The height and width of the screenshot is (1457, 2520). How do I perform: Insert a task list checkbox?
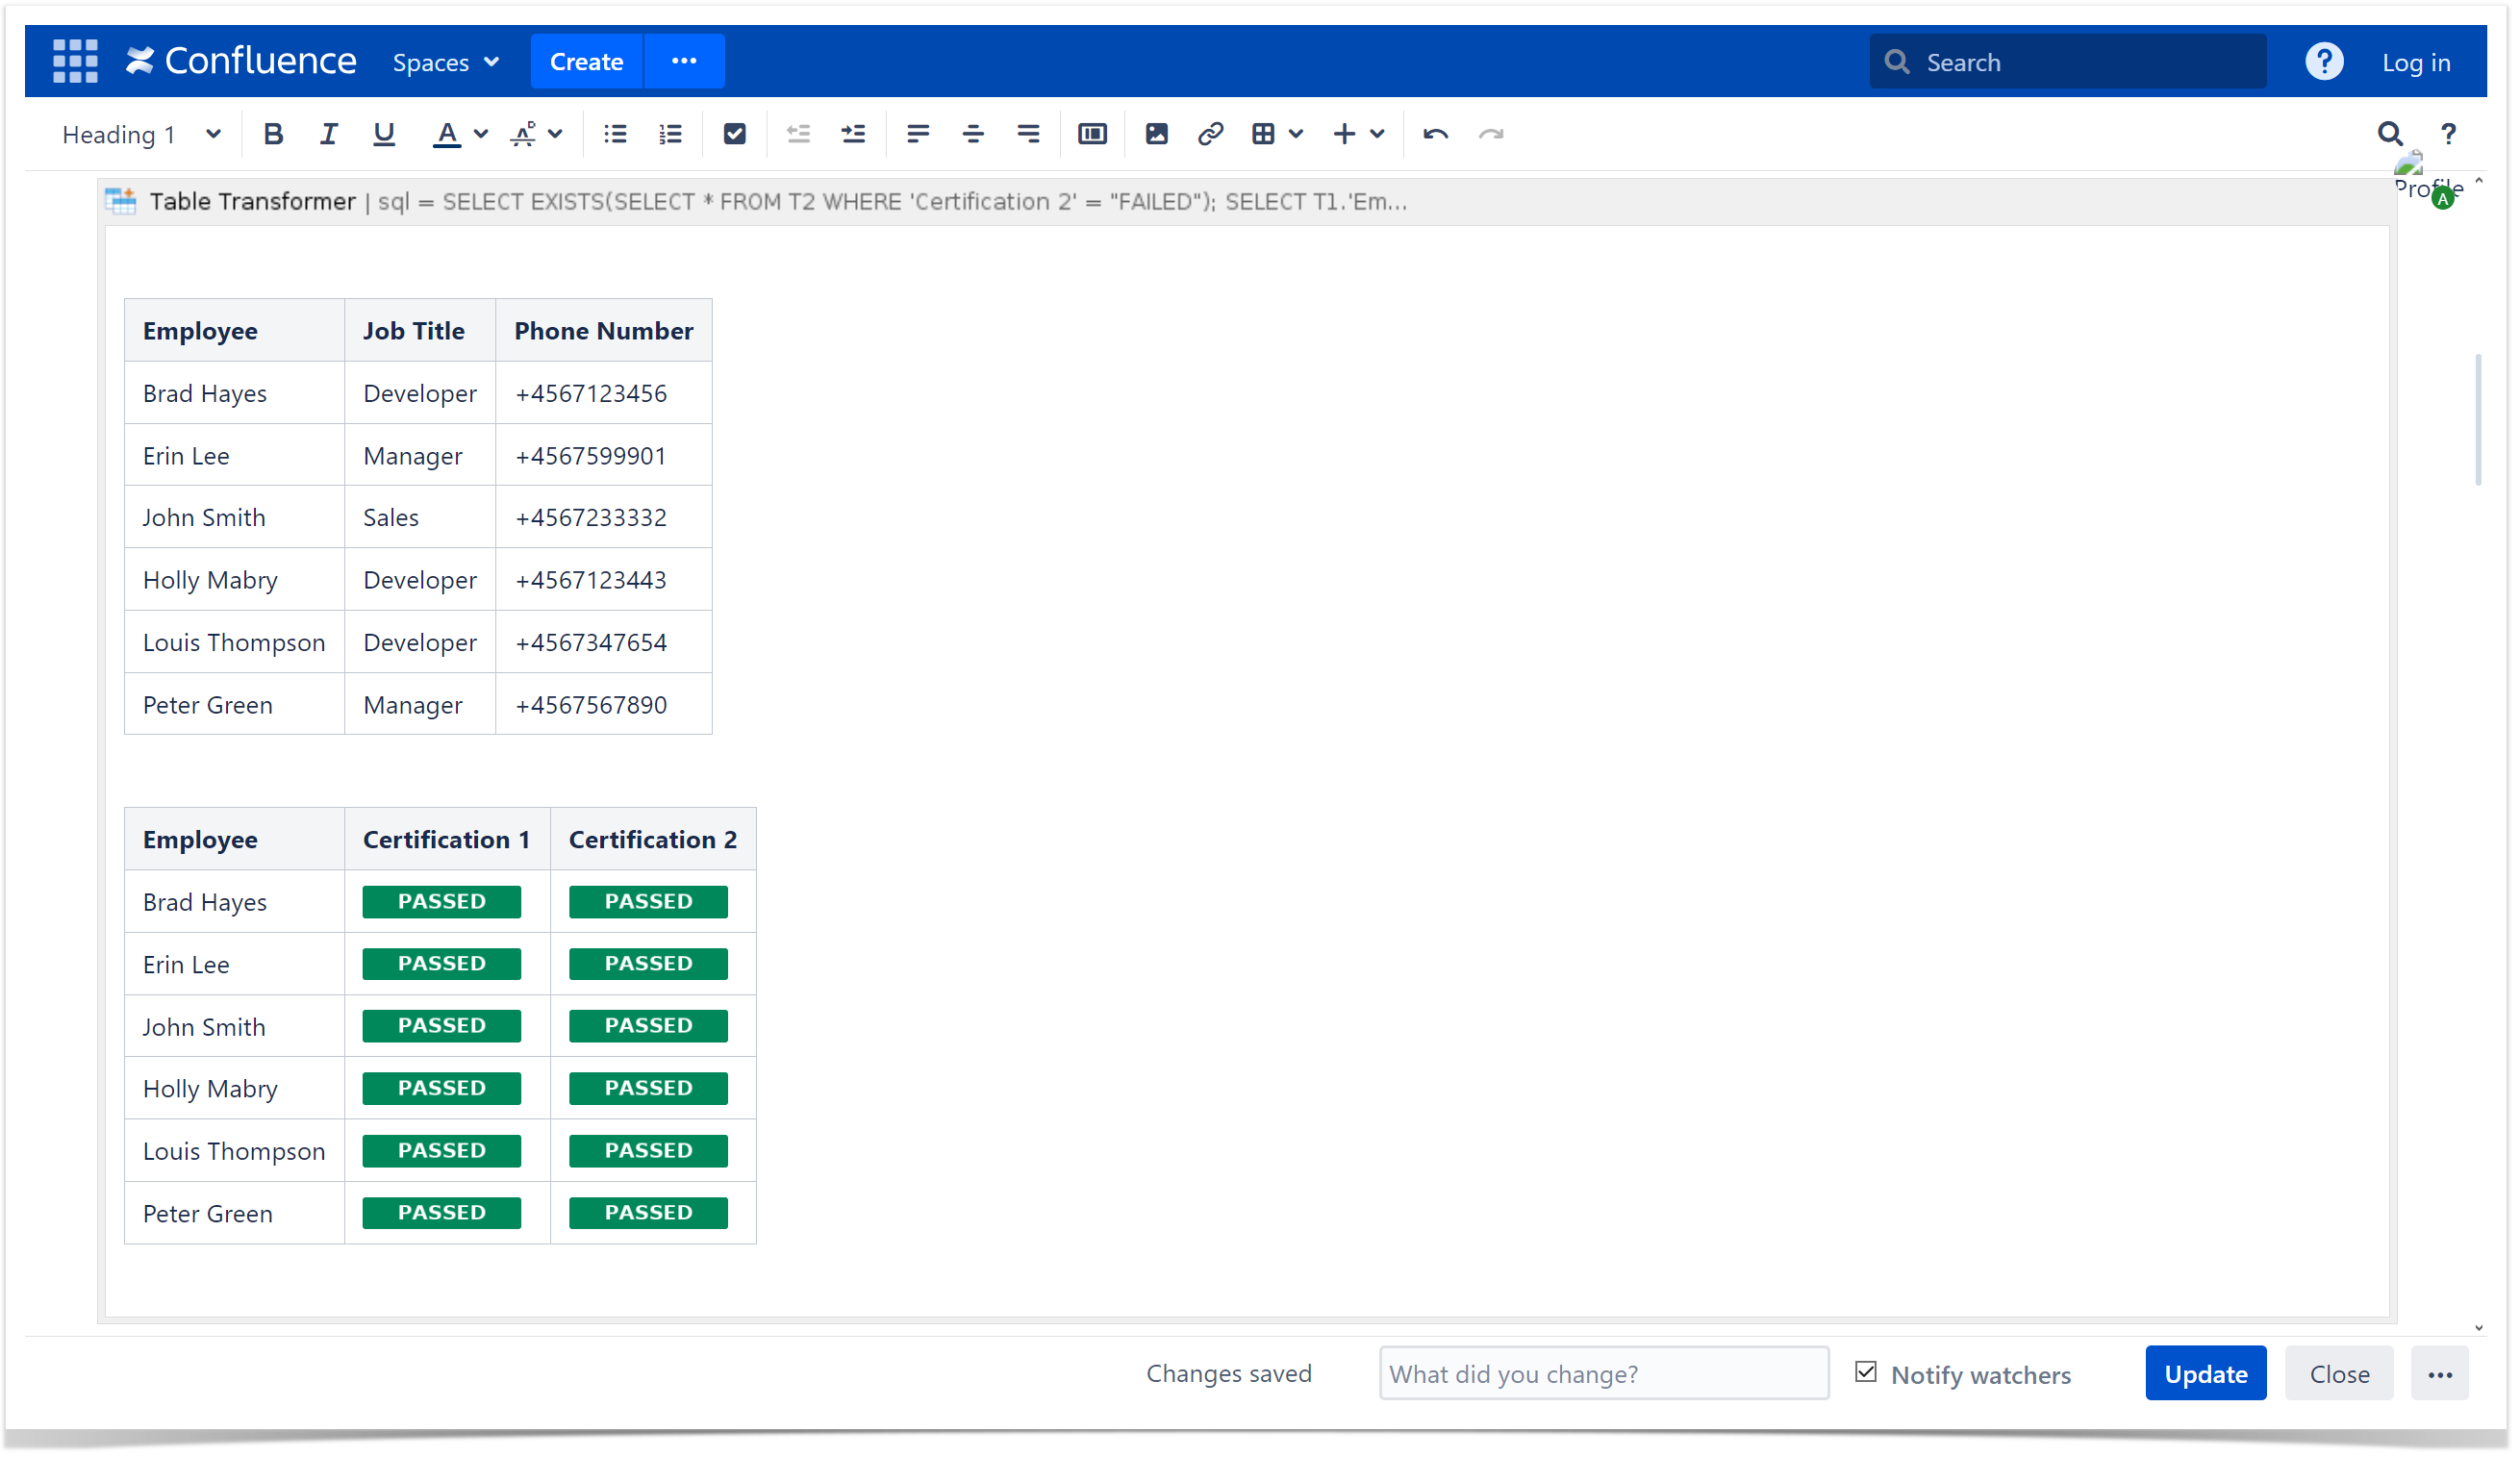pos(734,134)
